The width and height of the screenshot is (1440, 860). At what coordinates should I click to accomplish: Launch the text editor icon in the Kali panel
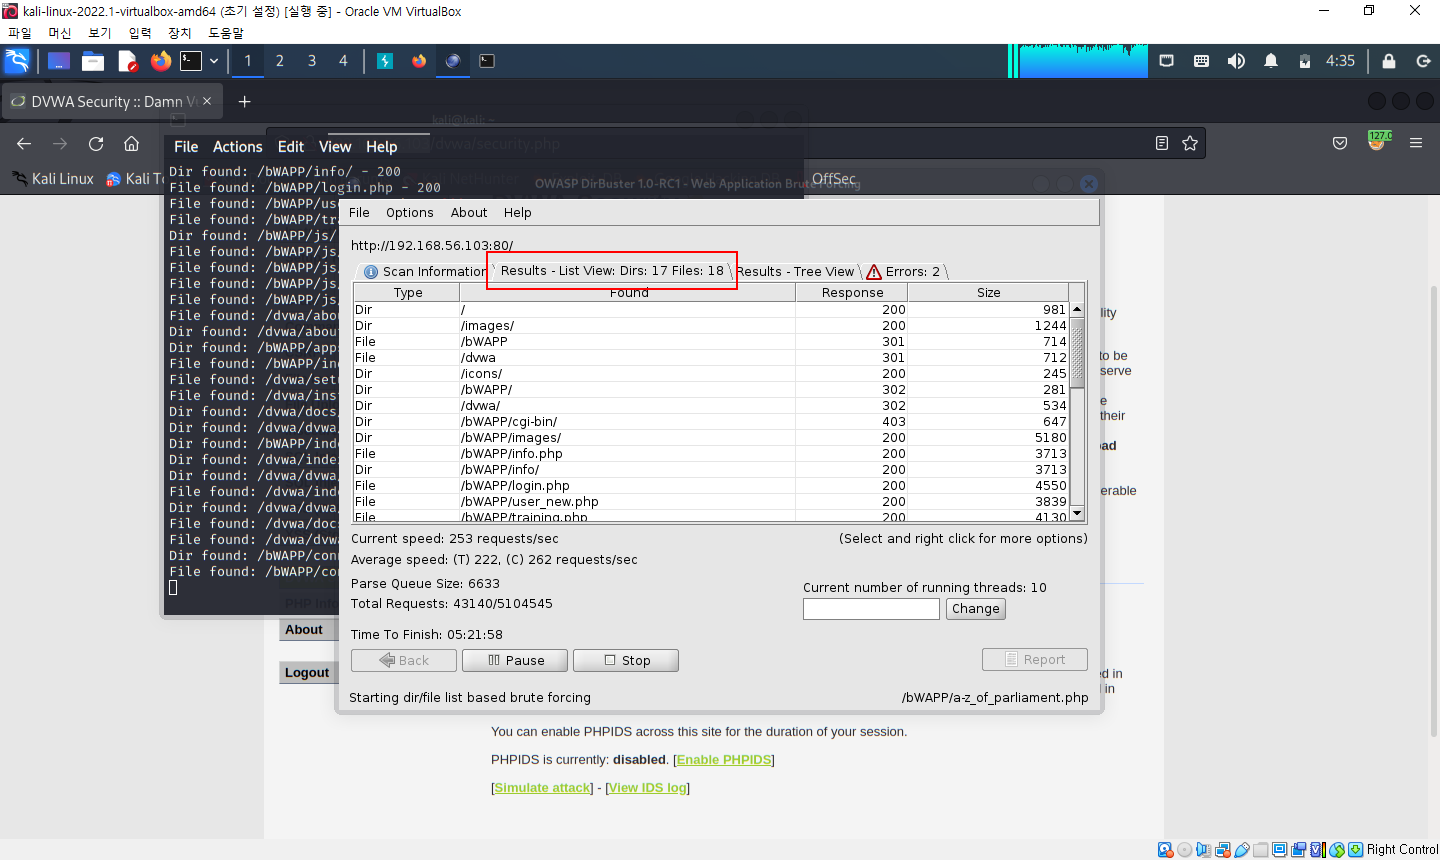tap(127, 61)
